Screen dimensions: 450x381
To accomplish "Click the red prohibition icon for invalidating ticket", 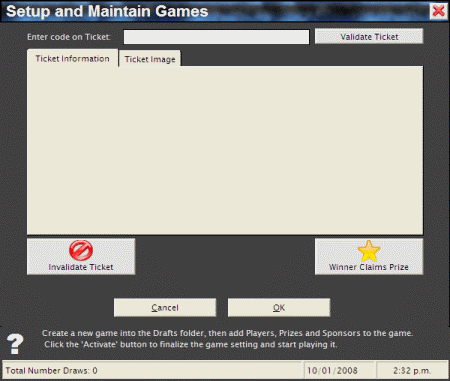I will pyautogui.click(x=81, y=250).
